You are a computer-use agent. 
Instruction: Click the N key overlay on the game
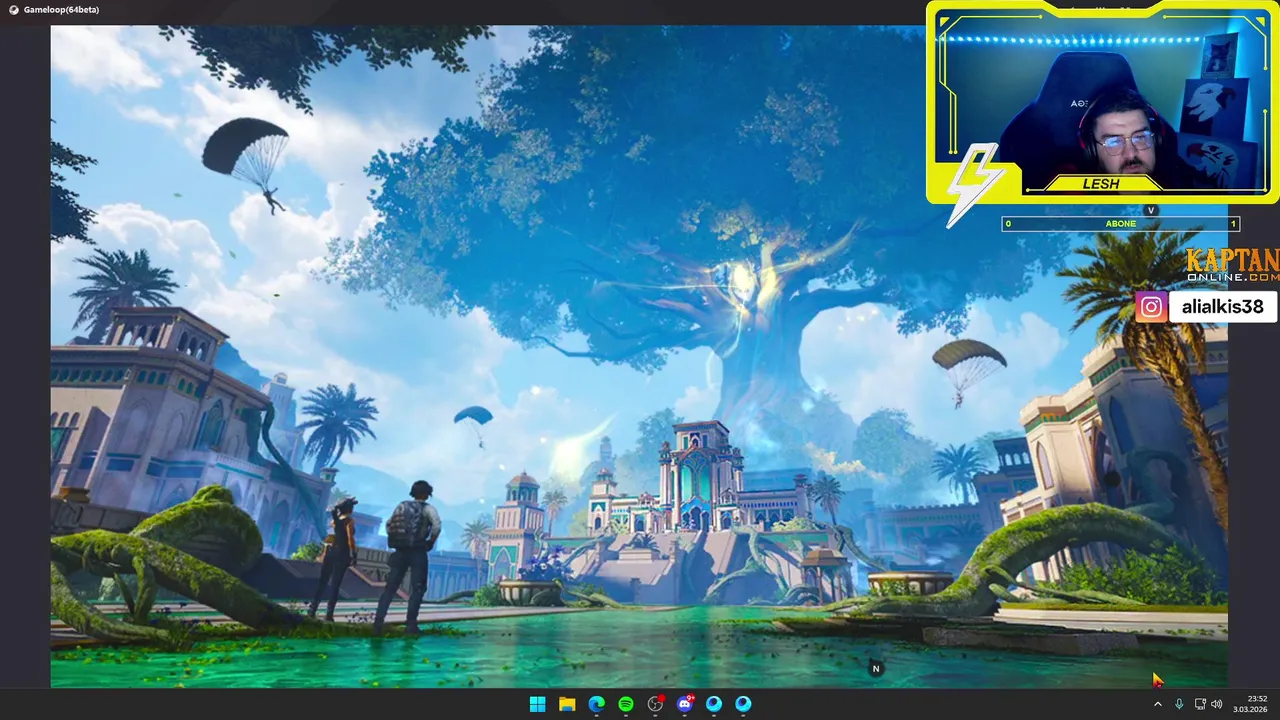pyautogui.click(x=876, y=669)
